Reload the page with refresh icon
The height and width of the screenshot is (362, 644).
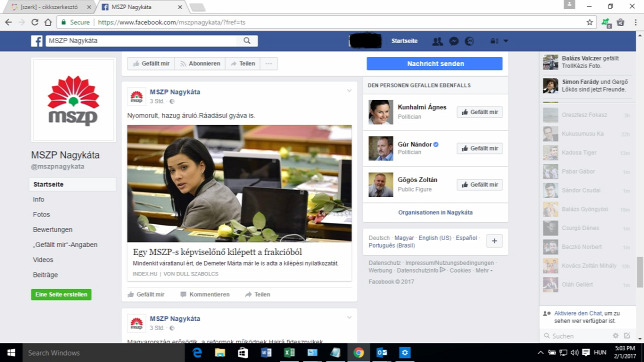point(35,23)
